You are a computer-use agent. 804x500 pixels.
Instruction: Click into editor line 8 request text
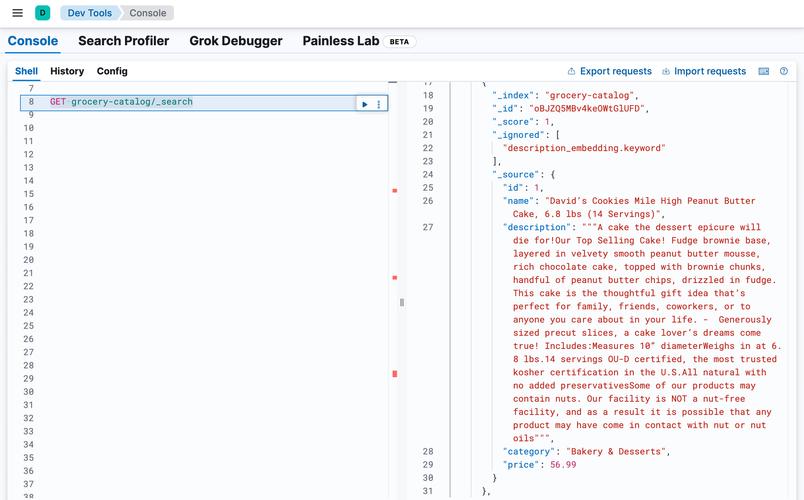click(130, 102)
